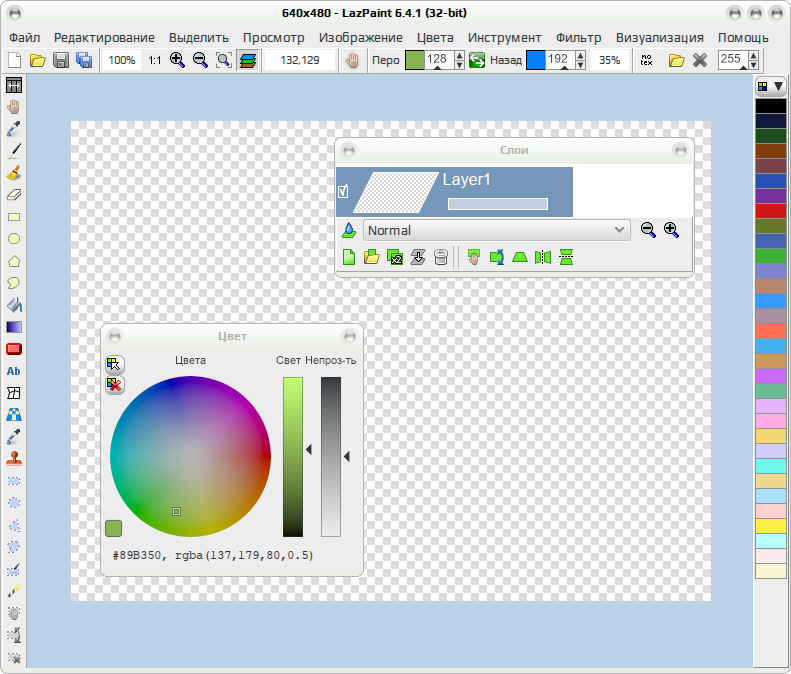Click the Свет lightness bar in Цвет panel
Screen dimensions: 791x674
click(293, 457)
